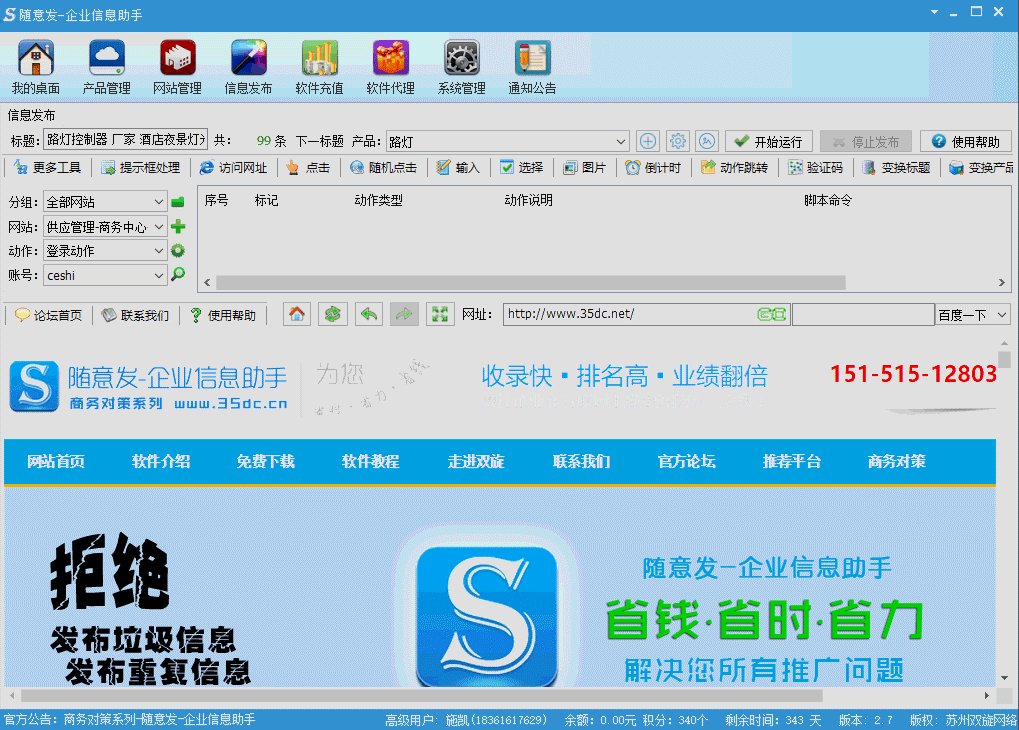This screenshot has height=730, width=1019.
Task: Expand the 百度一下 search dropdown
Action: point(1002,315)
